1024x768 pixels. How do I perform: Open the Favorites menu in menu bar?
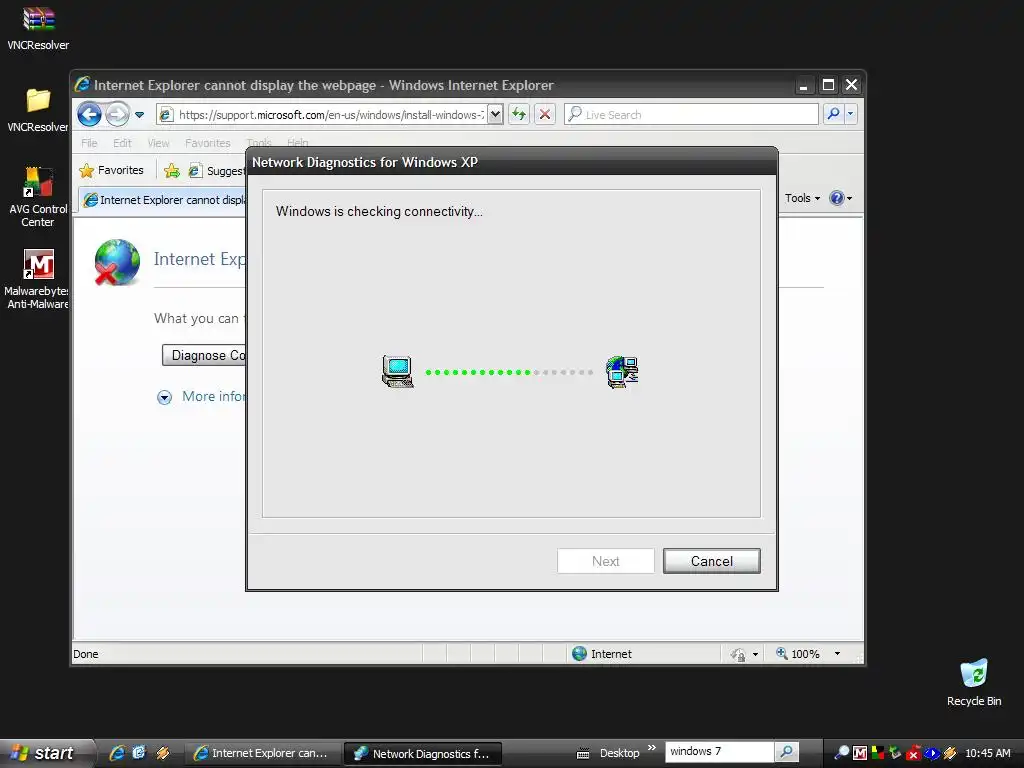tap(208, 142)
